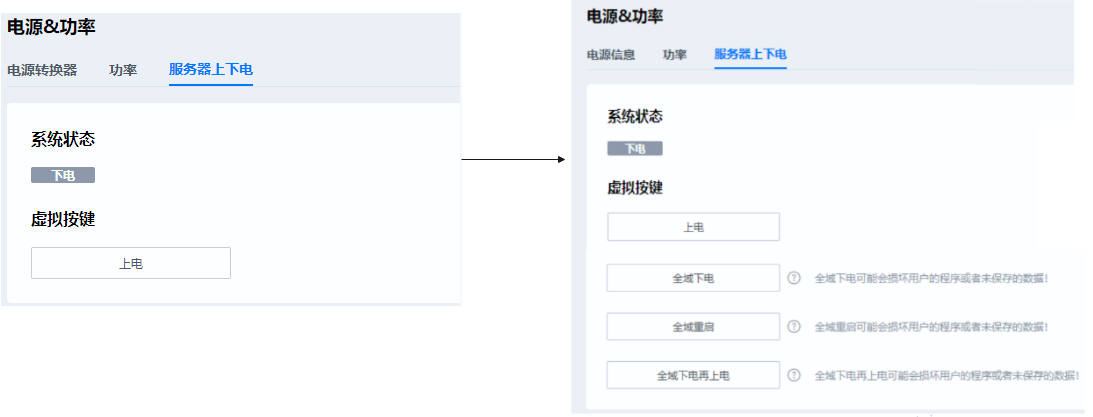The width and height of the screenshot is (1093, 417).
Task: Click 下电 status badge in 电源转换器 panel
Action: [63, 175]
